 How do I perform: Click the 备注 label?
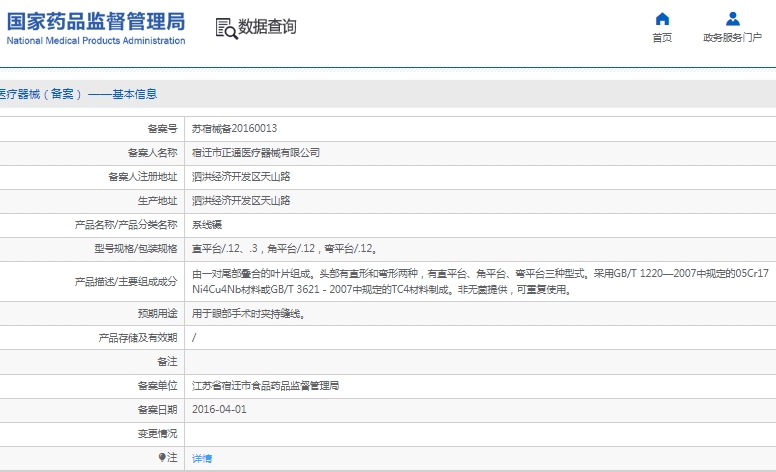167,362
